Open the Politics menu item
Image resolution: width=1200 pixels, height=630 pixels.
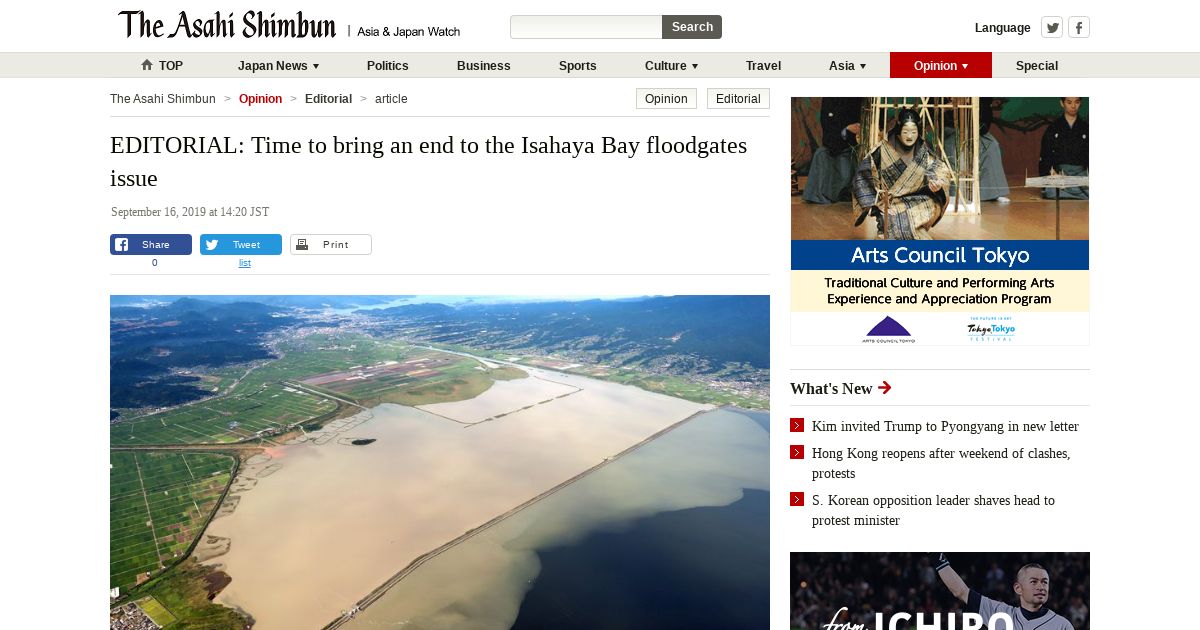[388, 65]
